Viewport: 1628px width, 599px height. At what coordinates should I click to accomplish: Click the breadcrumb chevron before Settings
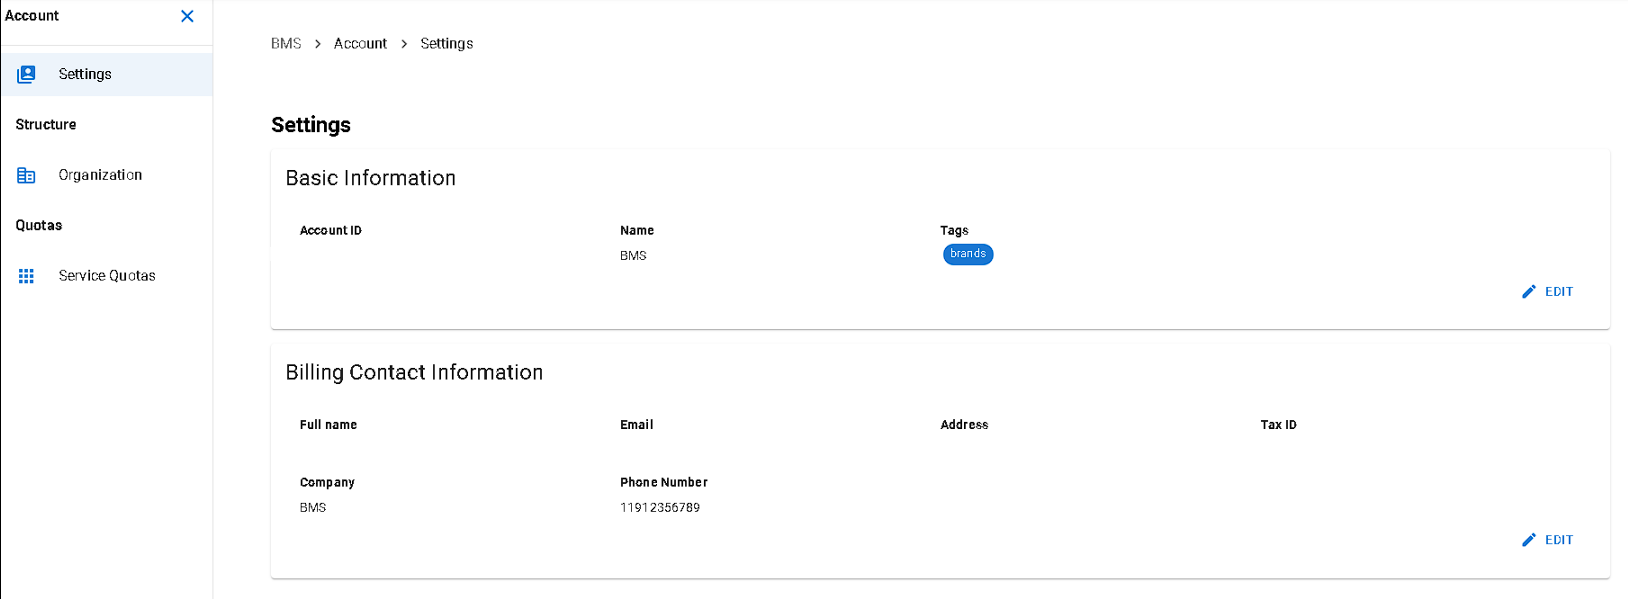(404, 44)
